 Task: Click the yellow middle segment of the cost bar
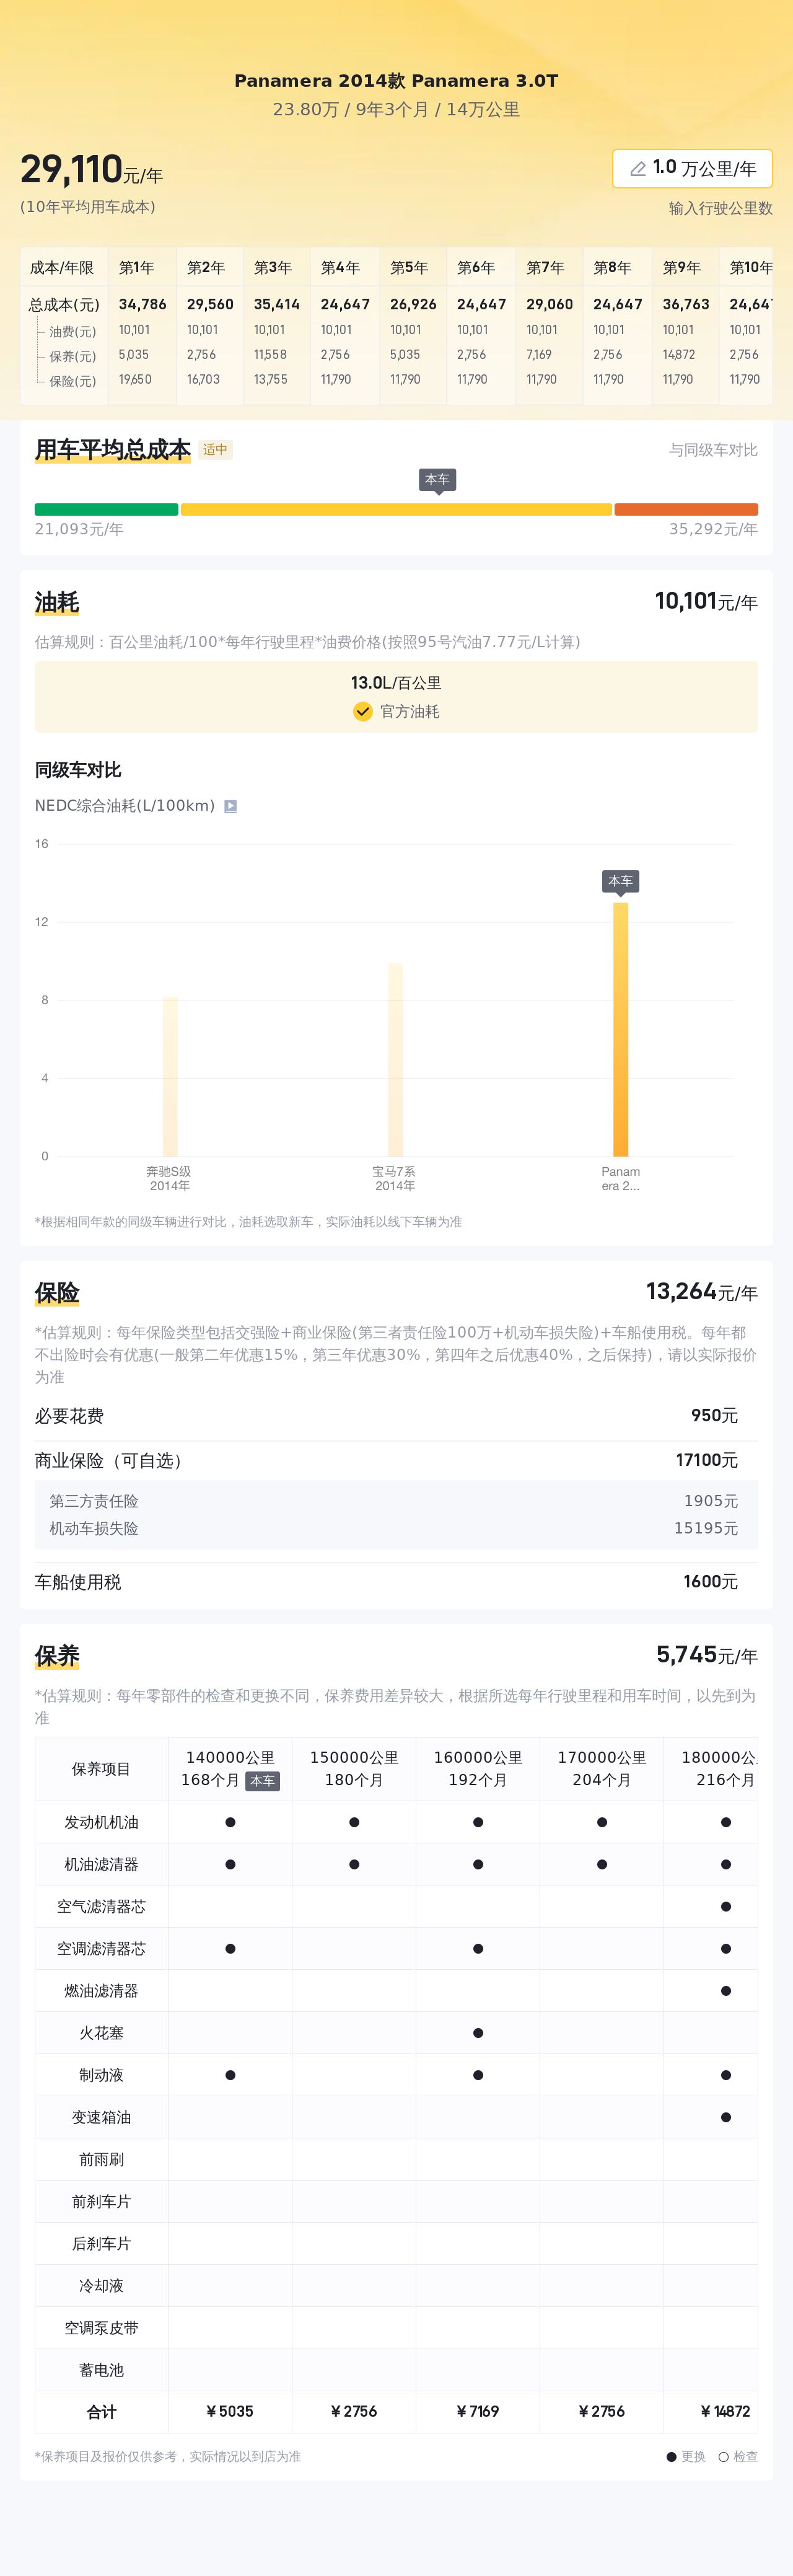point(396,509)
